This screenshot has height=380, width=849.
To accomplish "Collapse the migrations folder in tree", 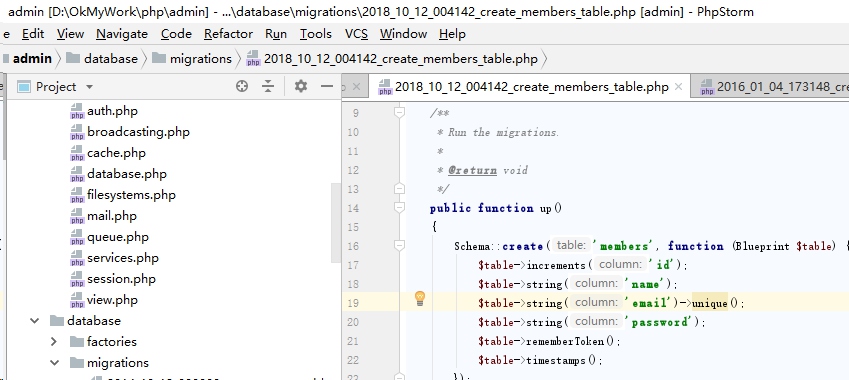I will 54,363.
